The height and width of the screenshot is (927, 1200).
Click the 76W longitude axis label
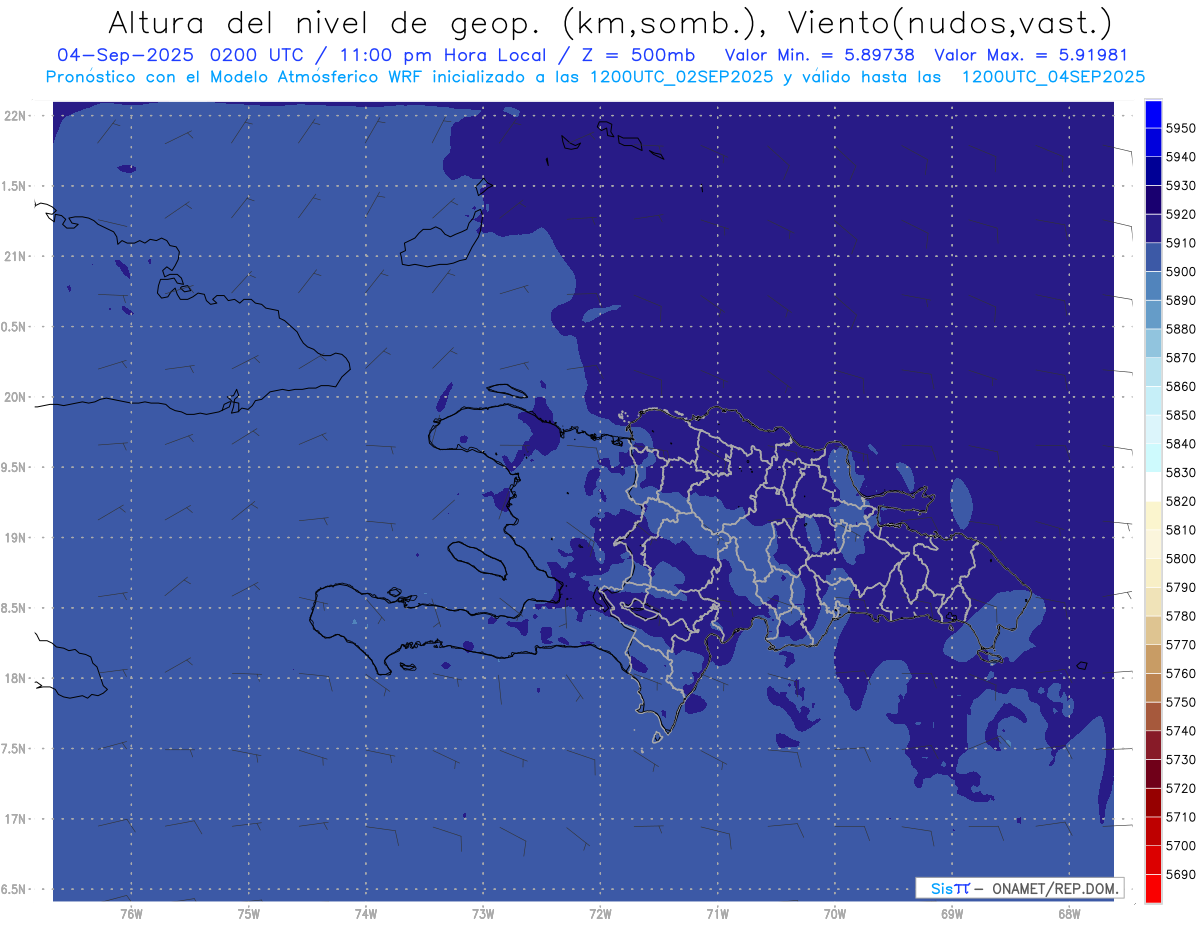(131, 914)
